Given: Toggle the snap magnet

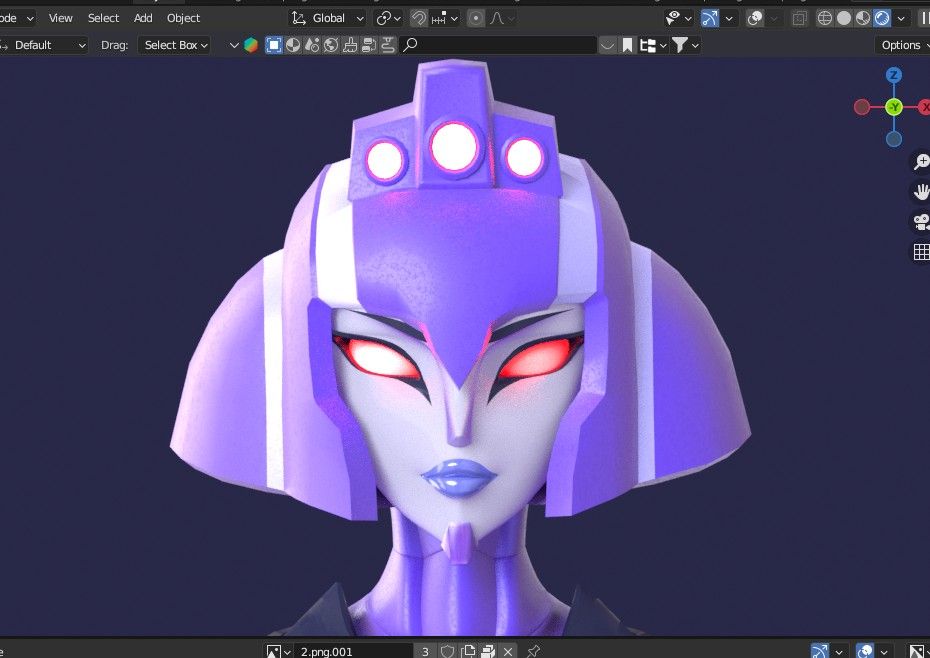Looking at the screenshot, I should point(419,18).
